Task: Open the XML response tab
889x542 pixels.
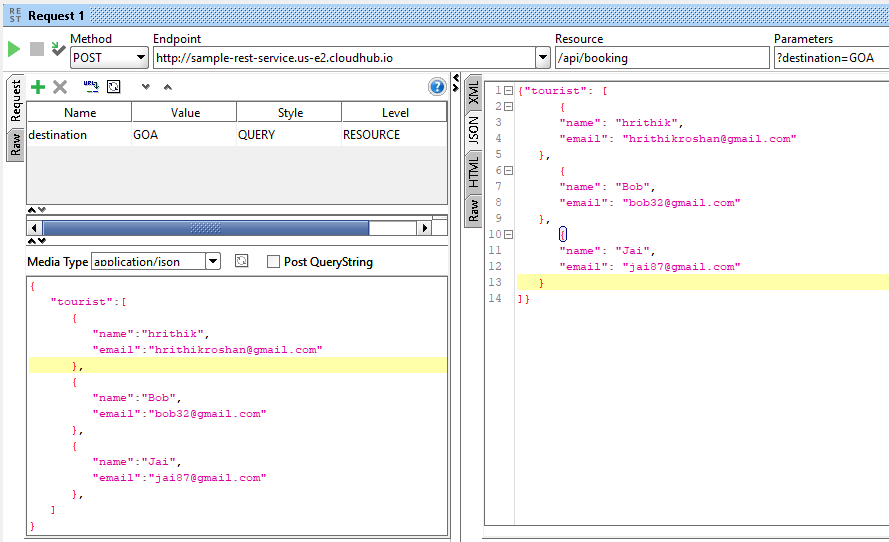Action: point(473,92)
